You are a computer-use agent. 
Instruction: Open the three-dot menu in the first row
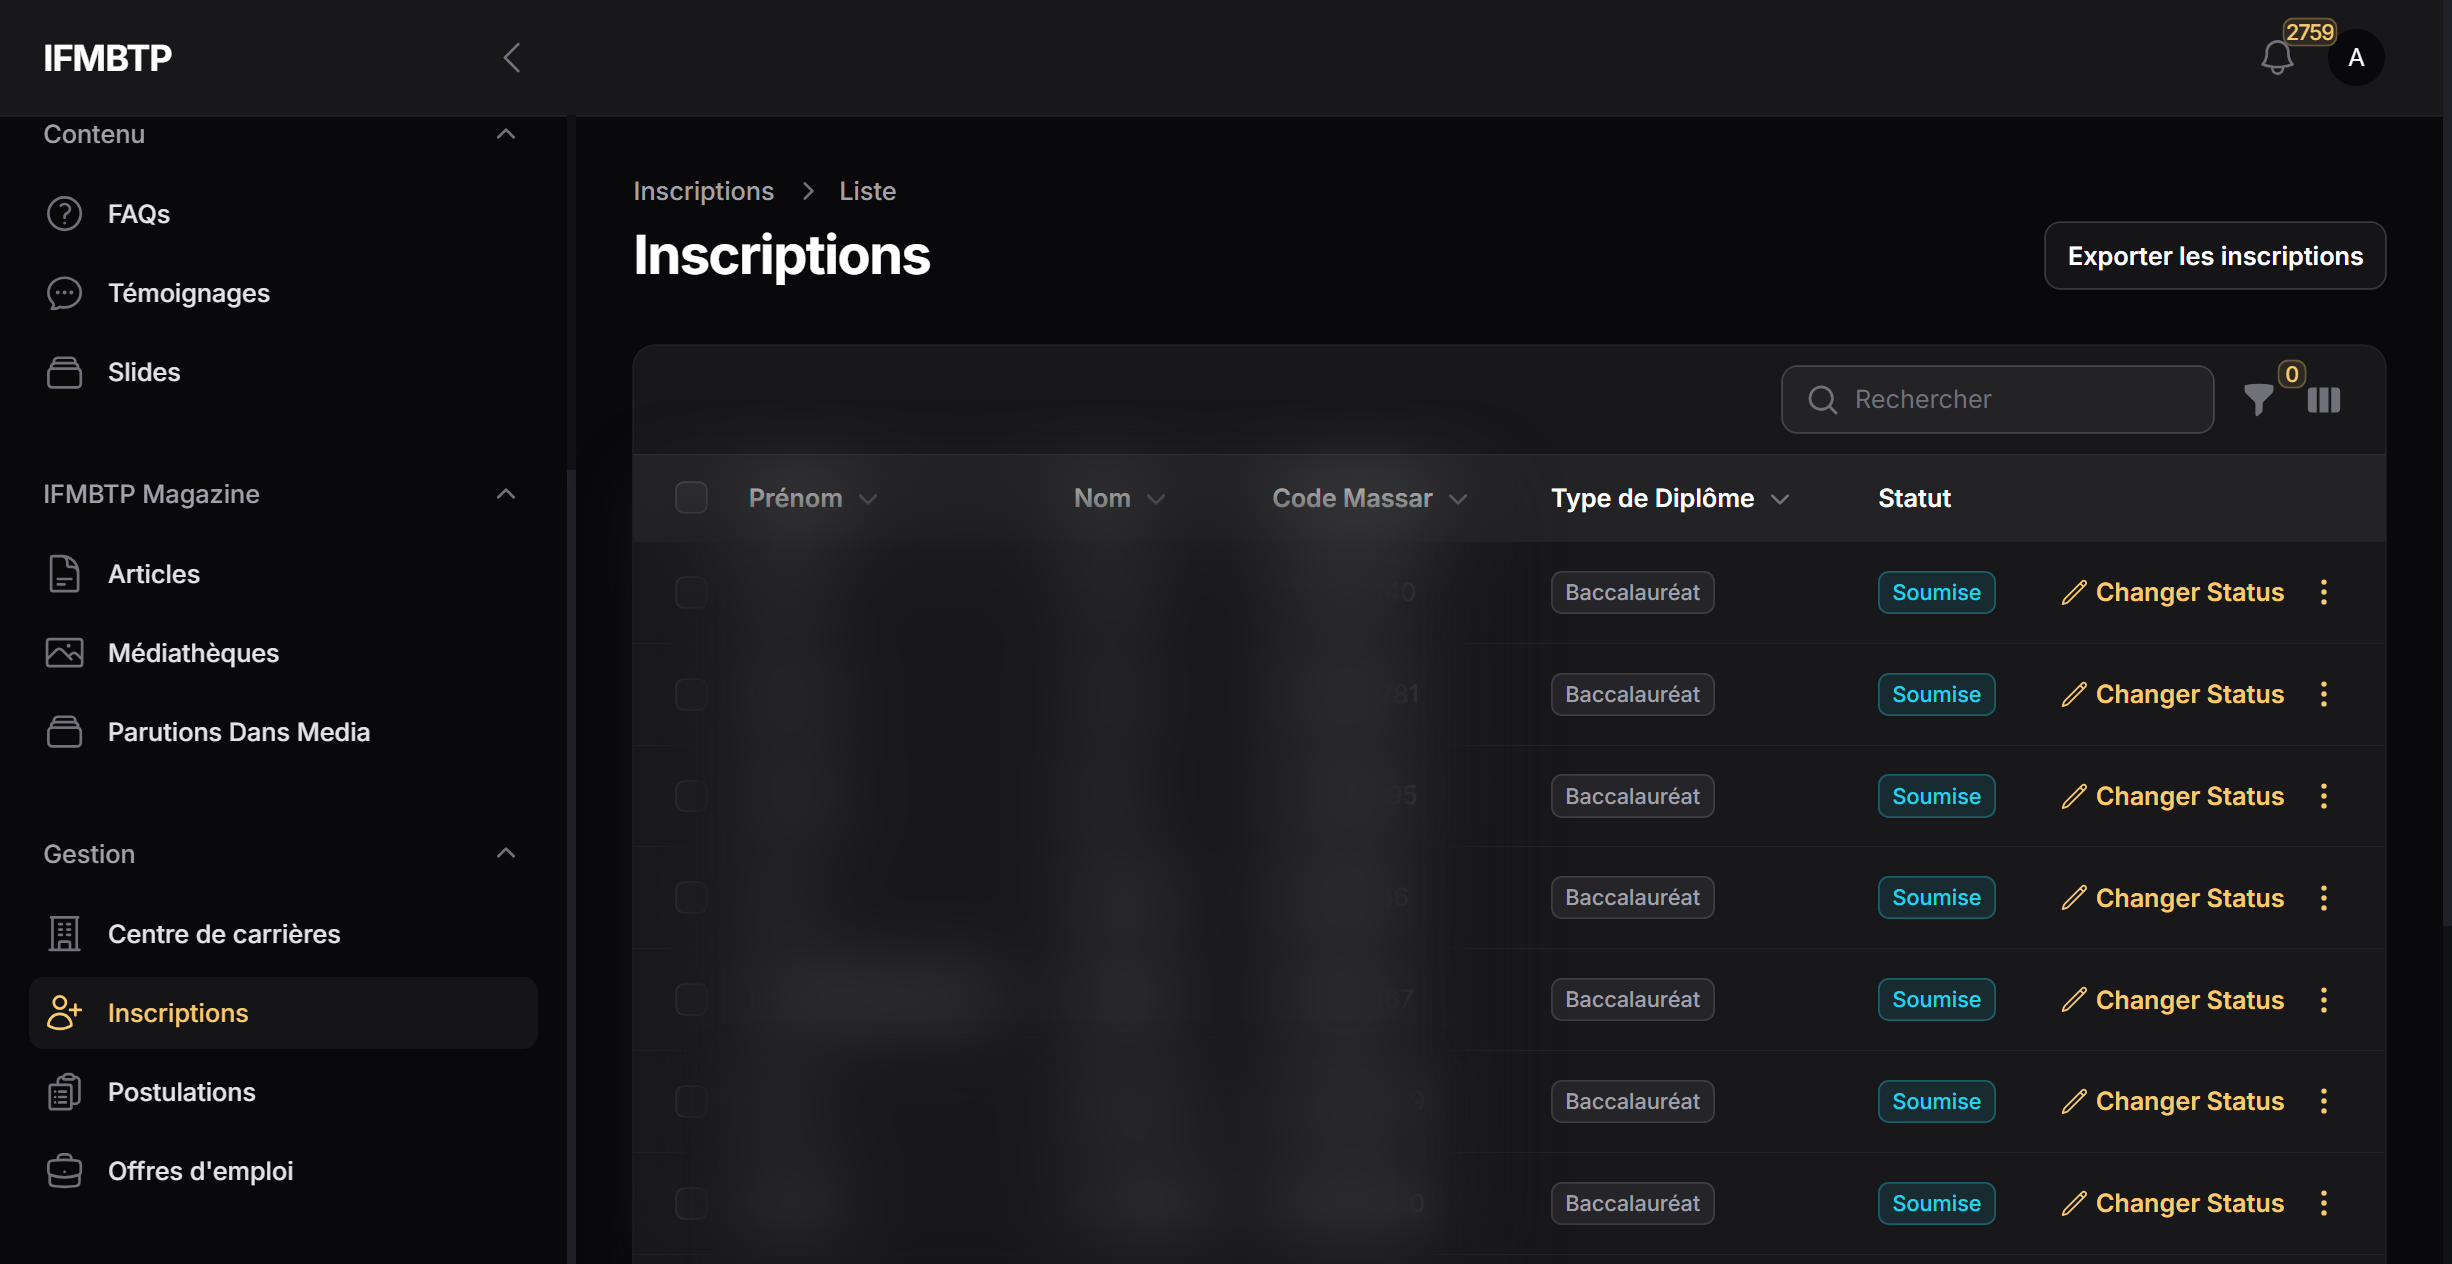click(x=2324, y=592)
